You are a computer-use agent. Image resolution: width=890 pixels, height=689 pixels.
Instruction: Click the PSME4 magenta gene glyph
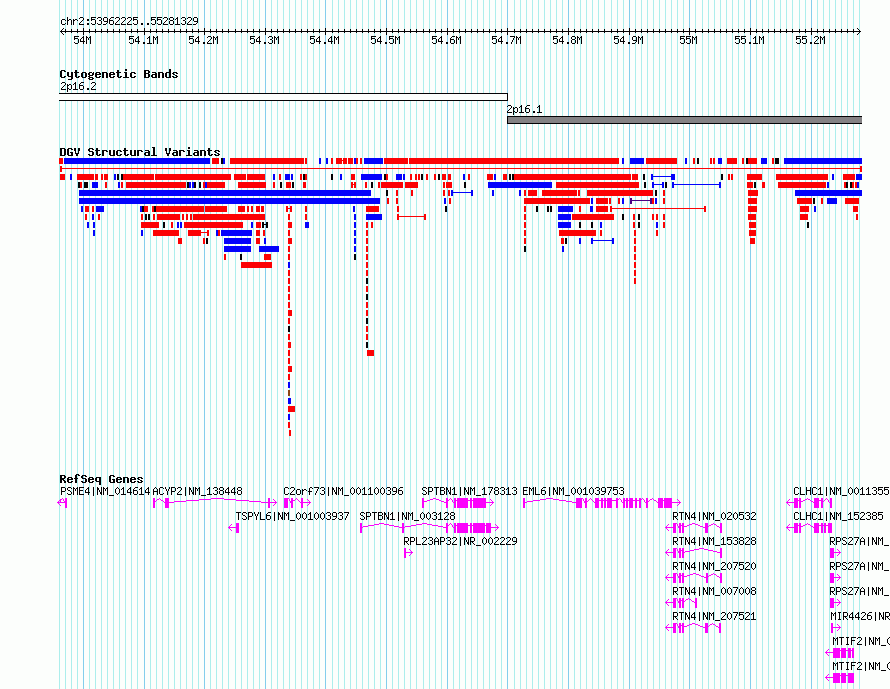click(x=62, y=503)
